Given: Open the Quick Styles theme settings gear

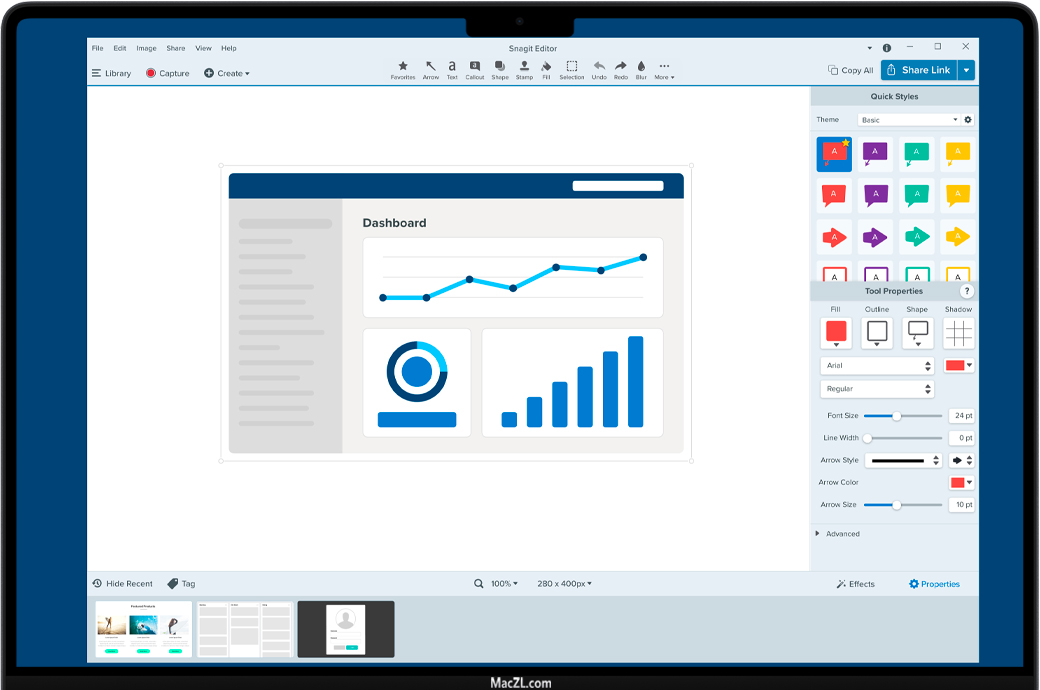Looking at the screenshot, I should [x=968, y=119].
